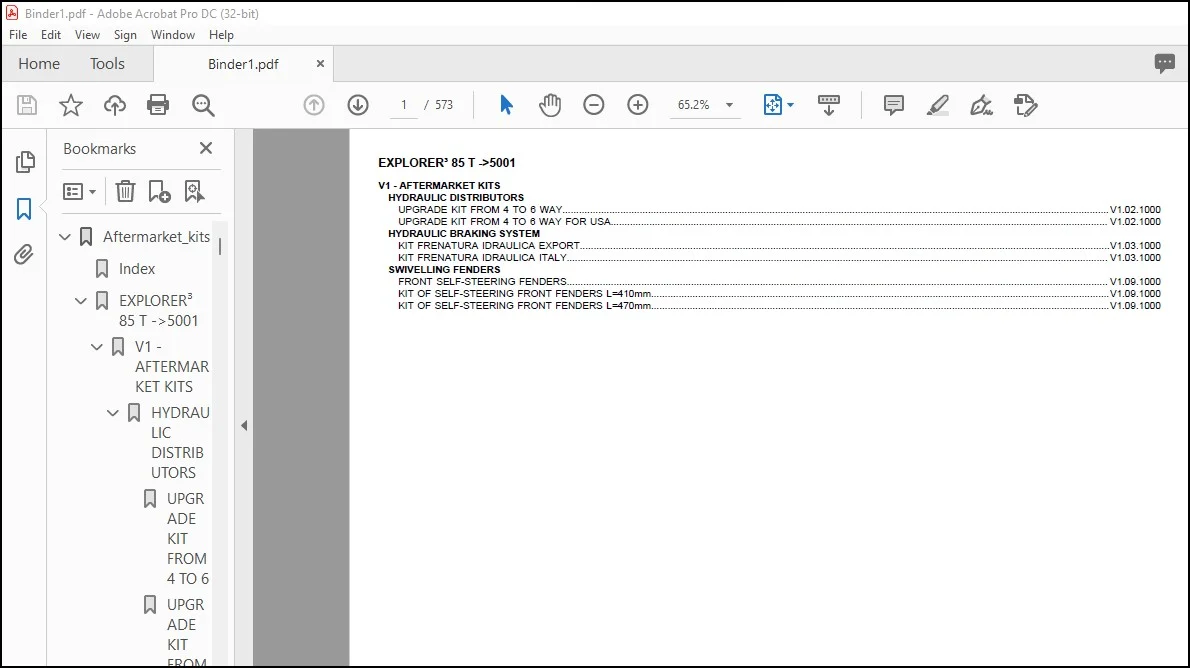Select the Index bookmark
The image size is (1190, 668).
point(137,269)
